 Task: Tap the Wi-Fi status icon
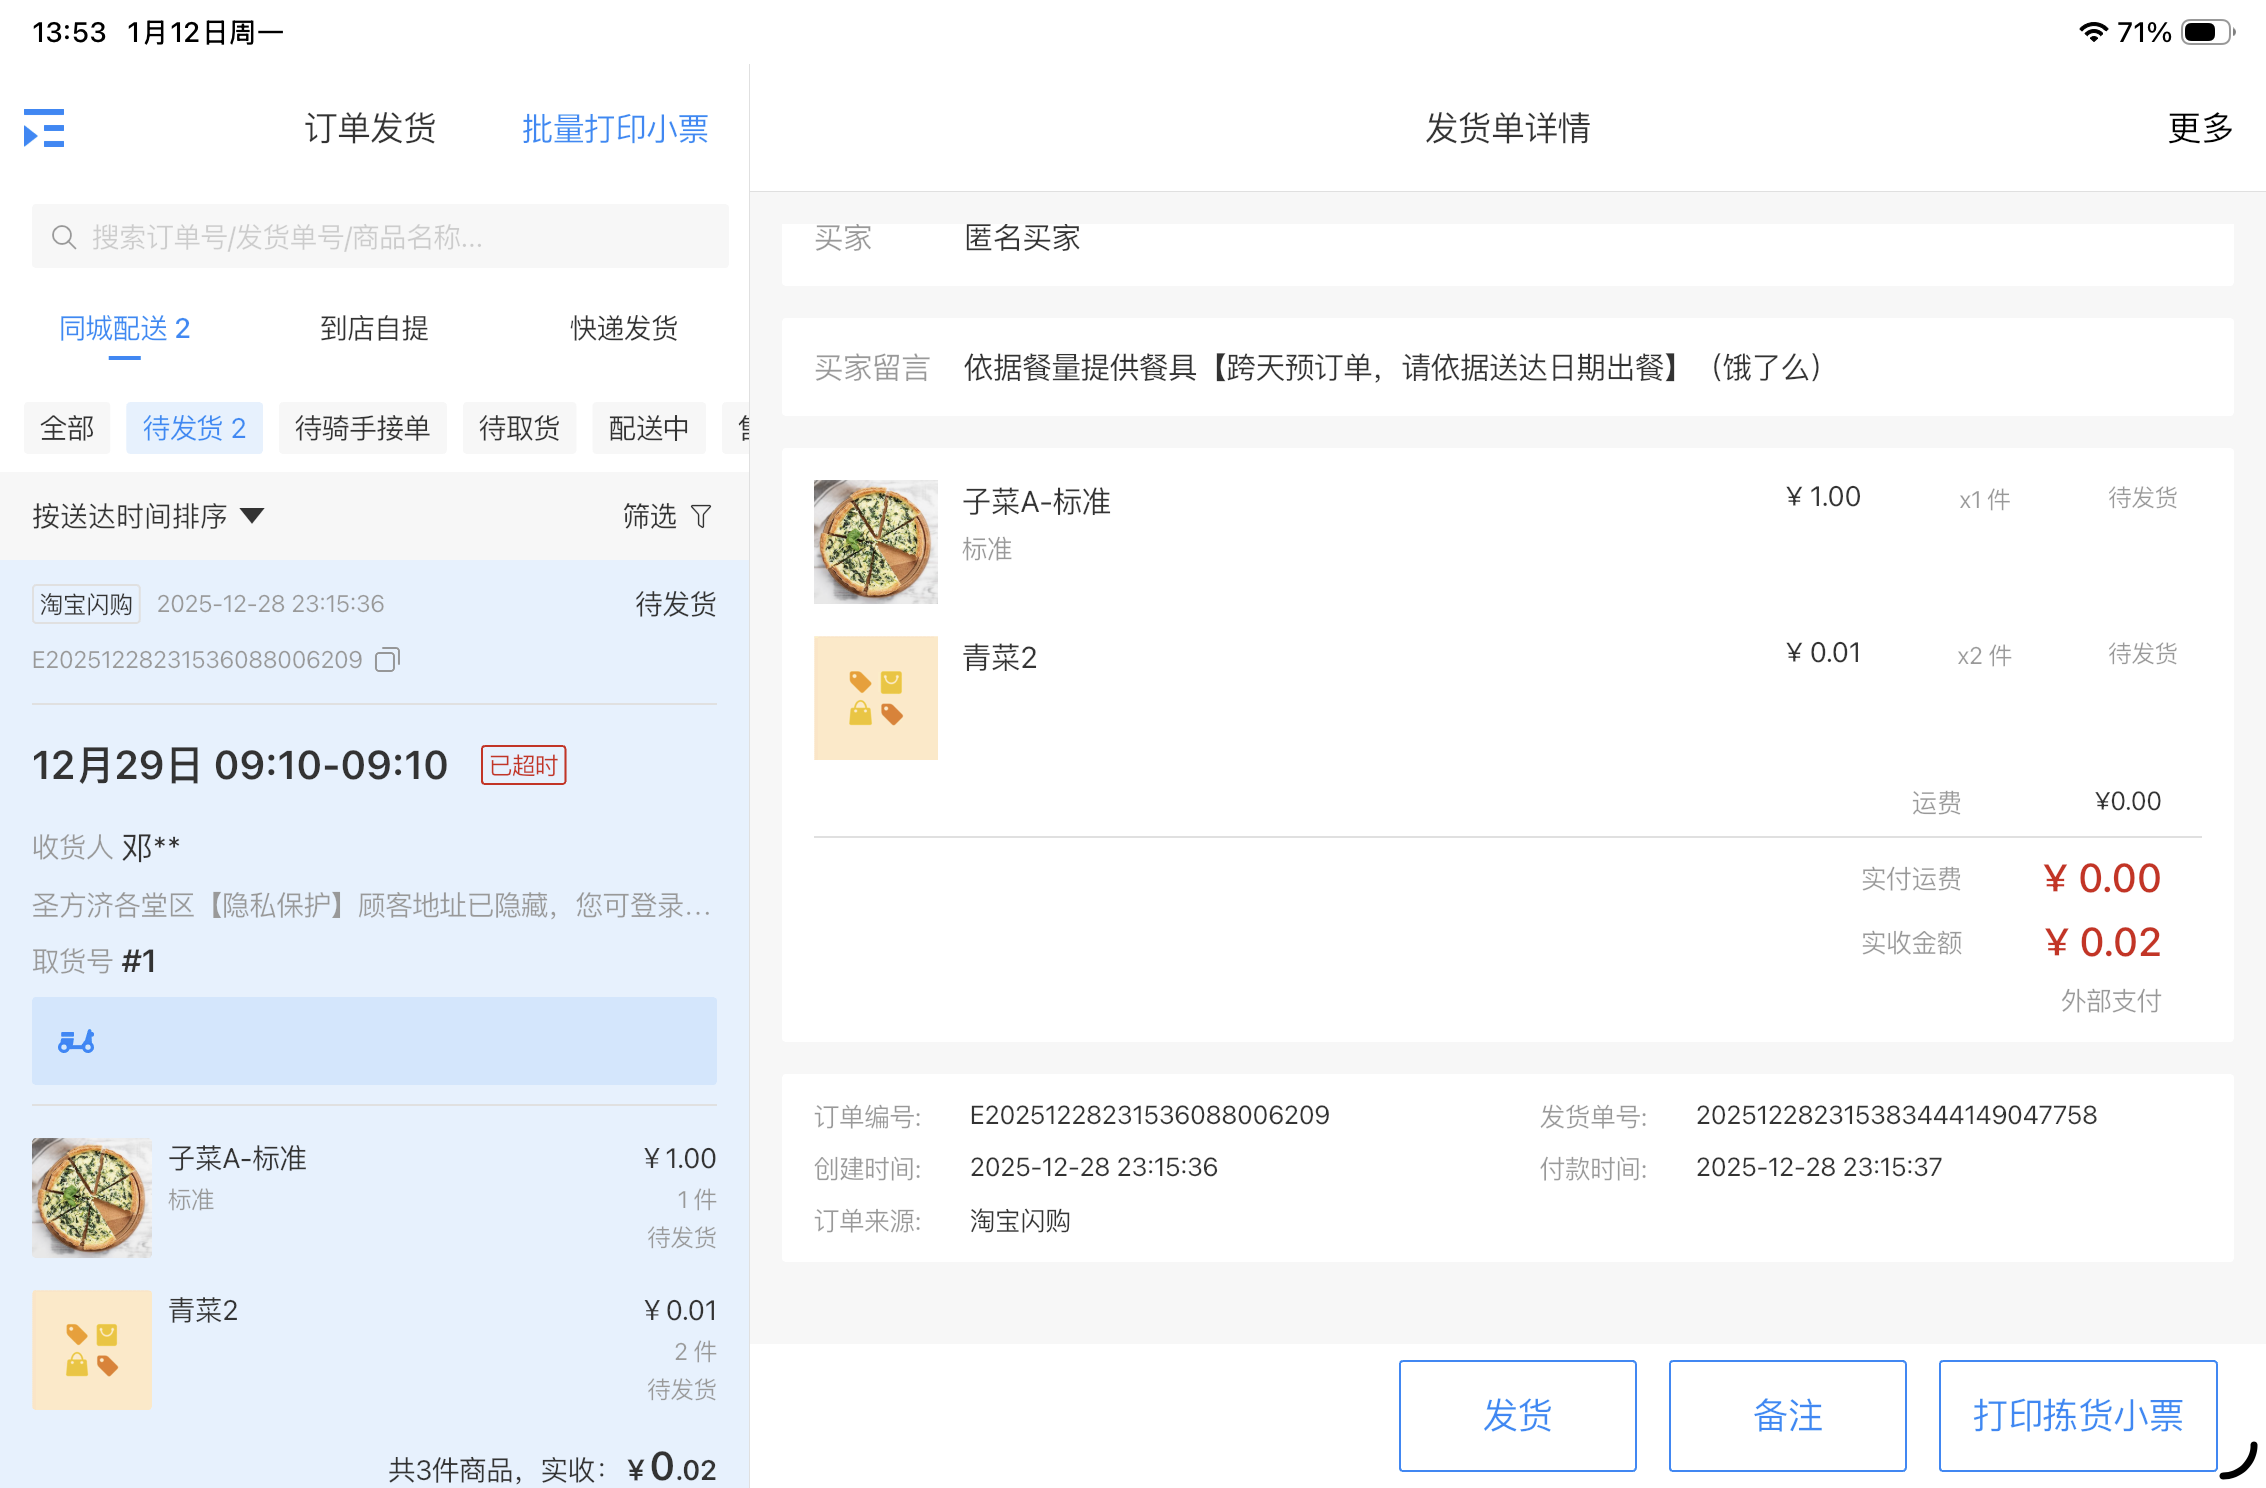pyautogui.click(x=2092, y=32)
